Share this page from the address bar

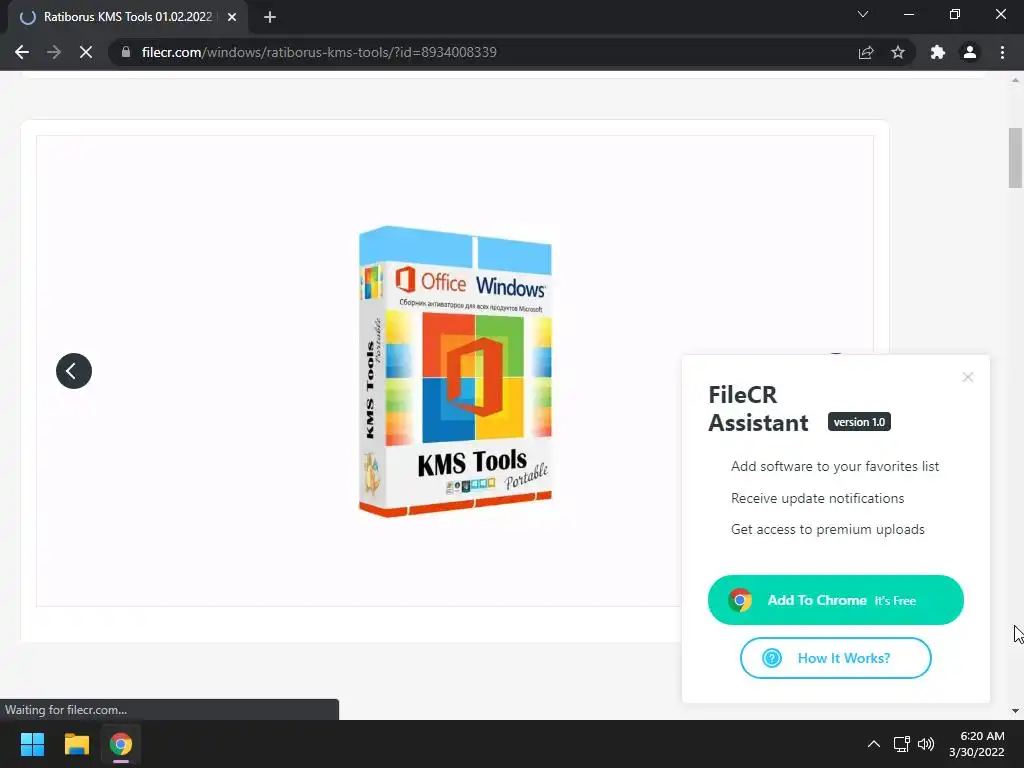point(866,52)
